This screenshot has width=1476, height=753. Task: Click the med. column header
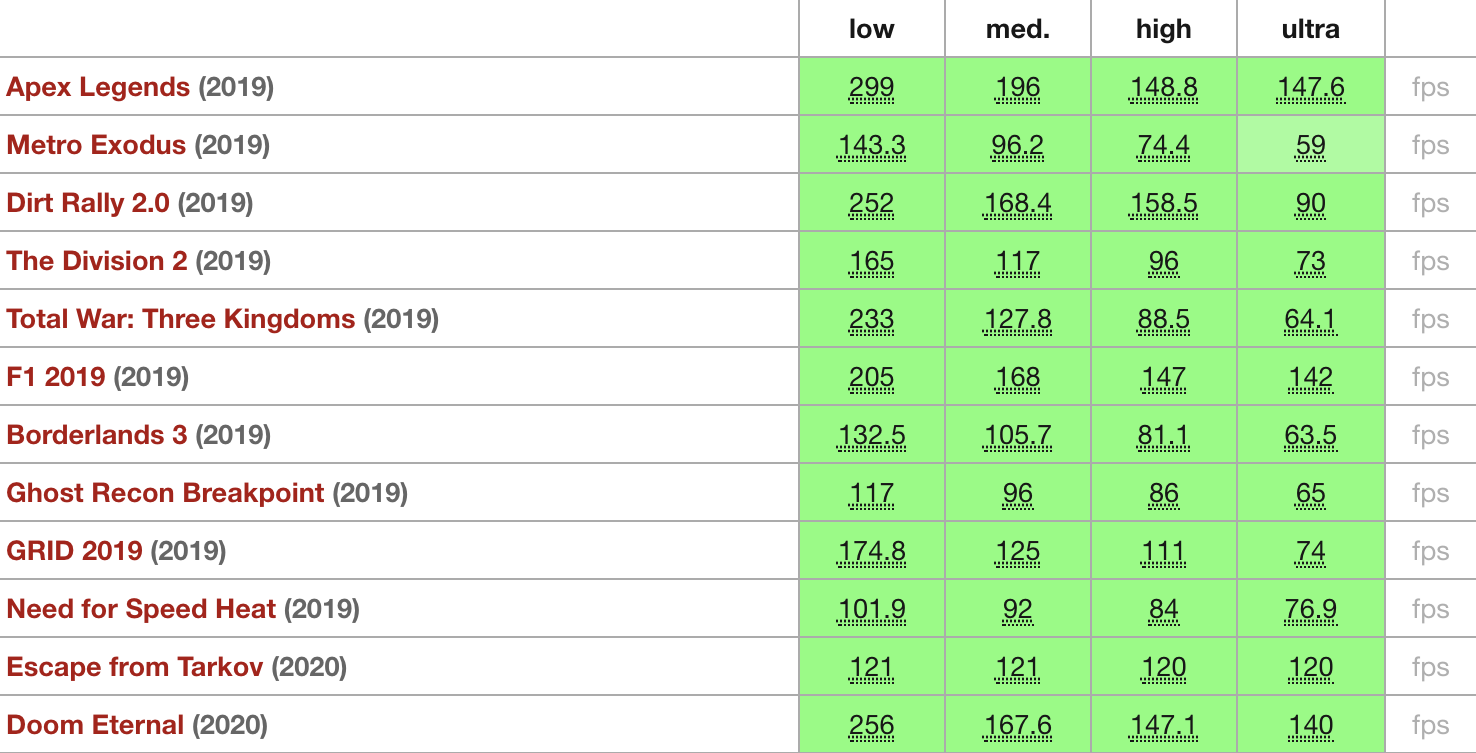(x=1017, y=29)
